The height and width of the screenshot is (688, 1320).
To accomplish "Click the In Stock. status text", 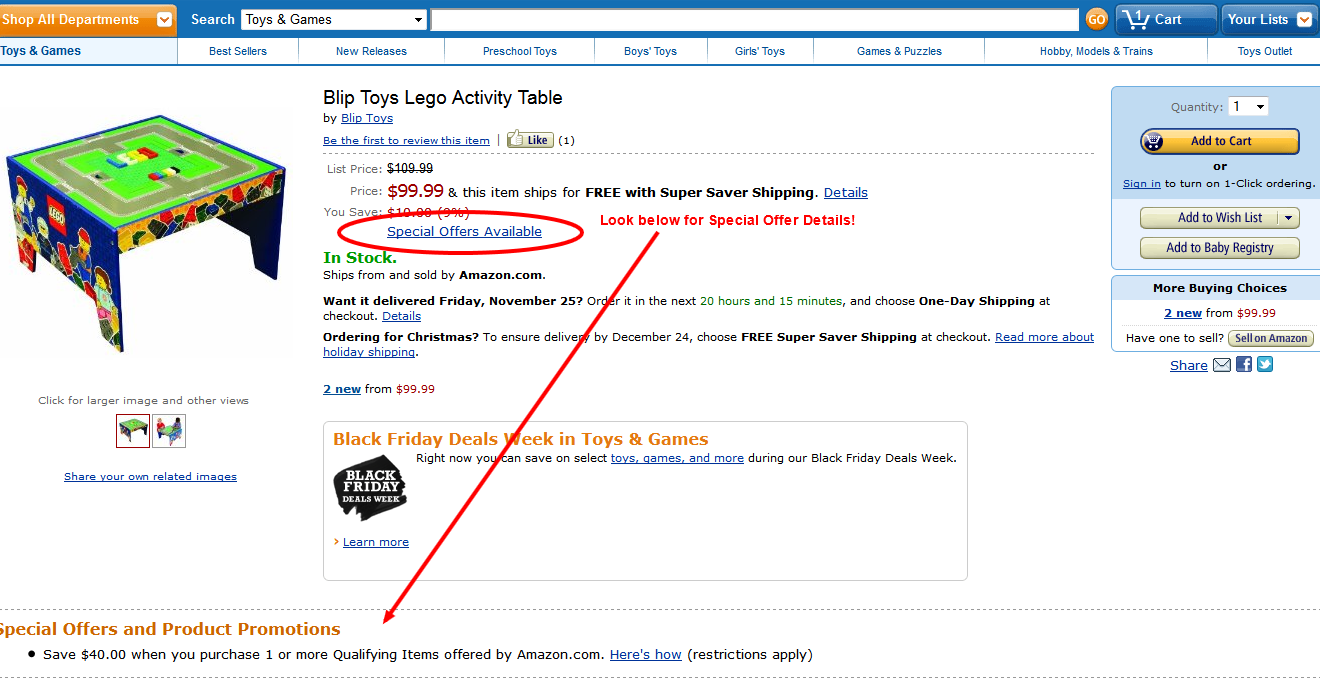I will pyautogui.click(x=360, y=258).
